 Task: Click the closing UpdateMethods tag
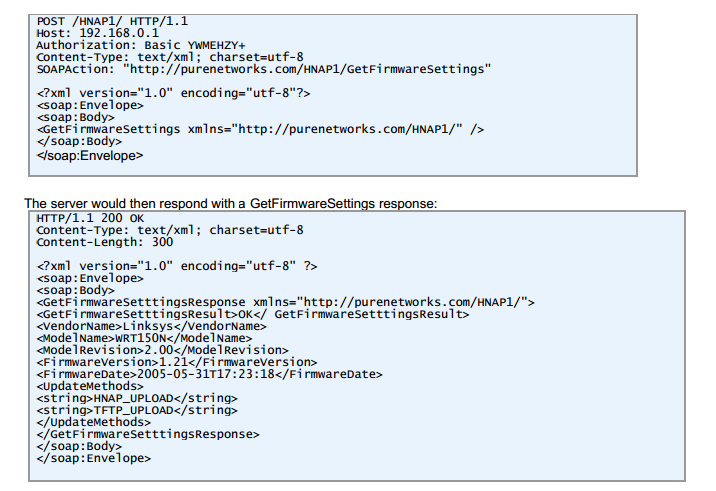pyautogui.click(x=94, y=422)
